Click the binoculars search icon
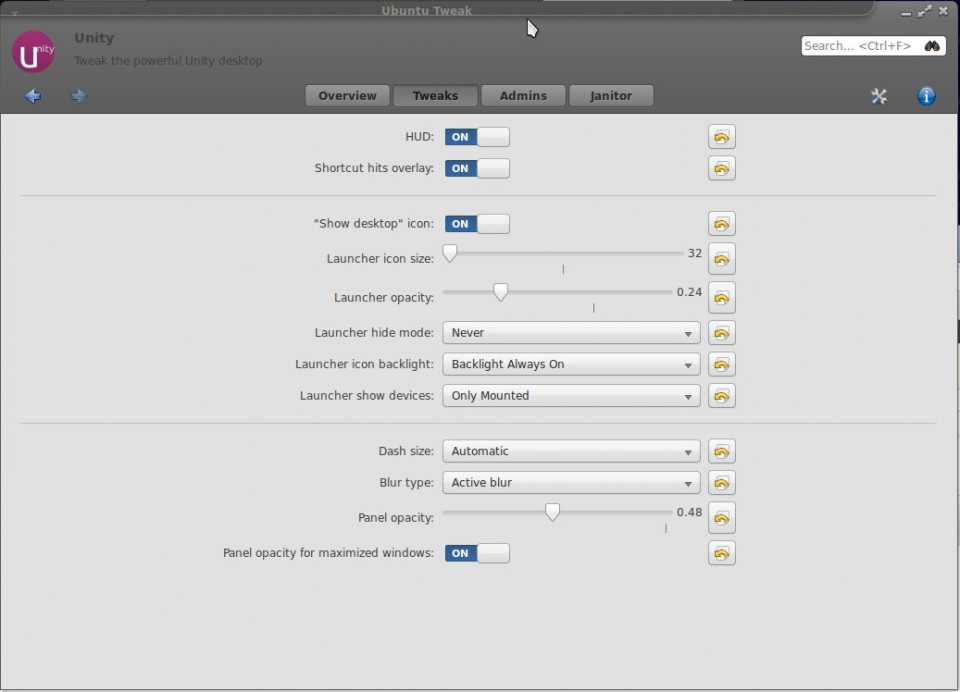This screenshot has height=692, width=960. pyautogui.click(x=932, y=46)
